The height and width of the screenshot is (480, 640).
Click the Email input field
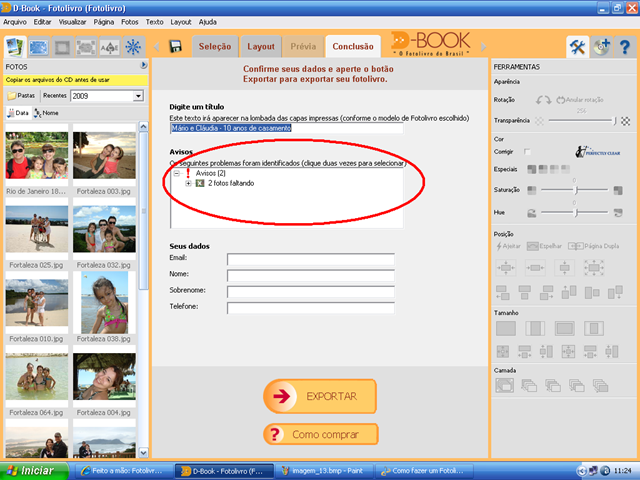coord(311,259)
